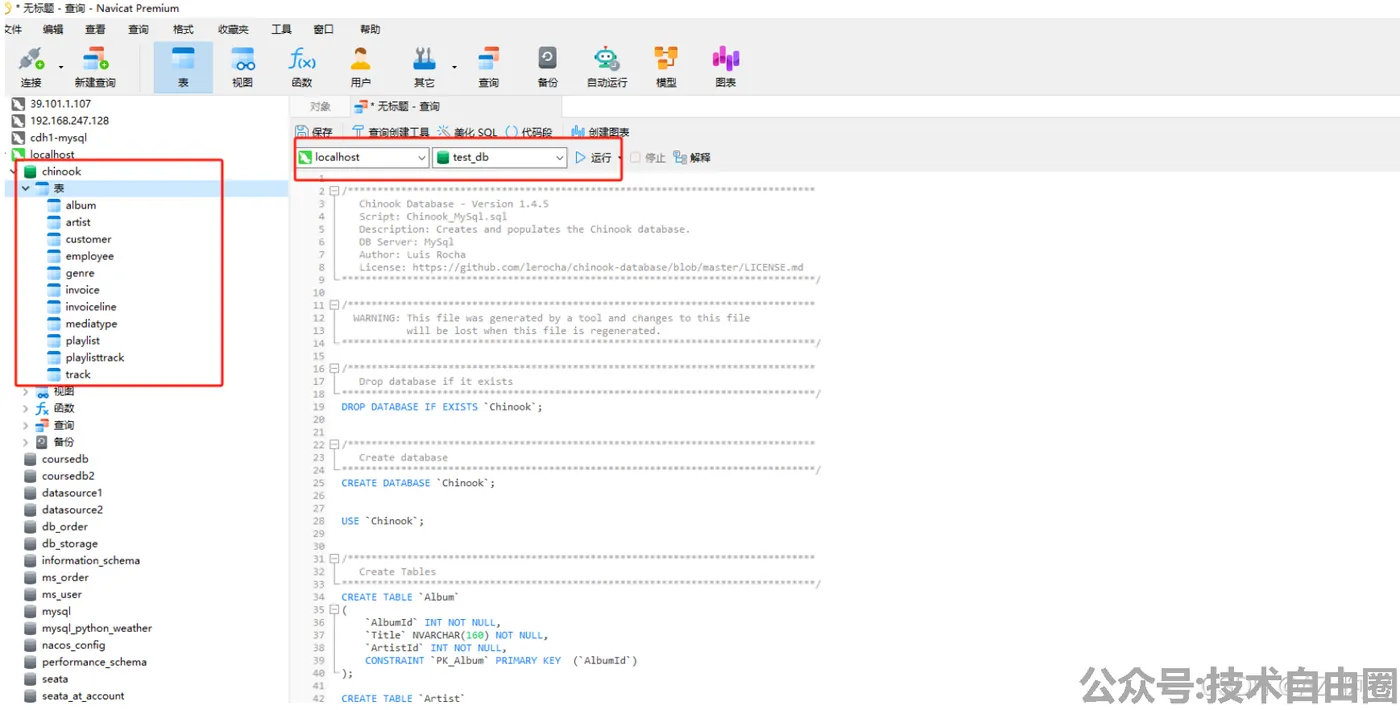Viewport: 1400px width, 710px height.
Task: Select the information_schema database
Action: coord(90,561)
